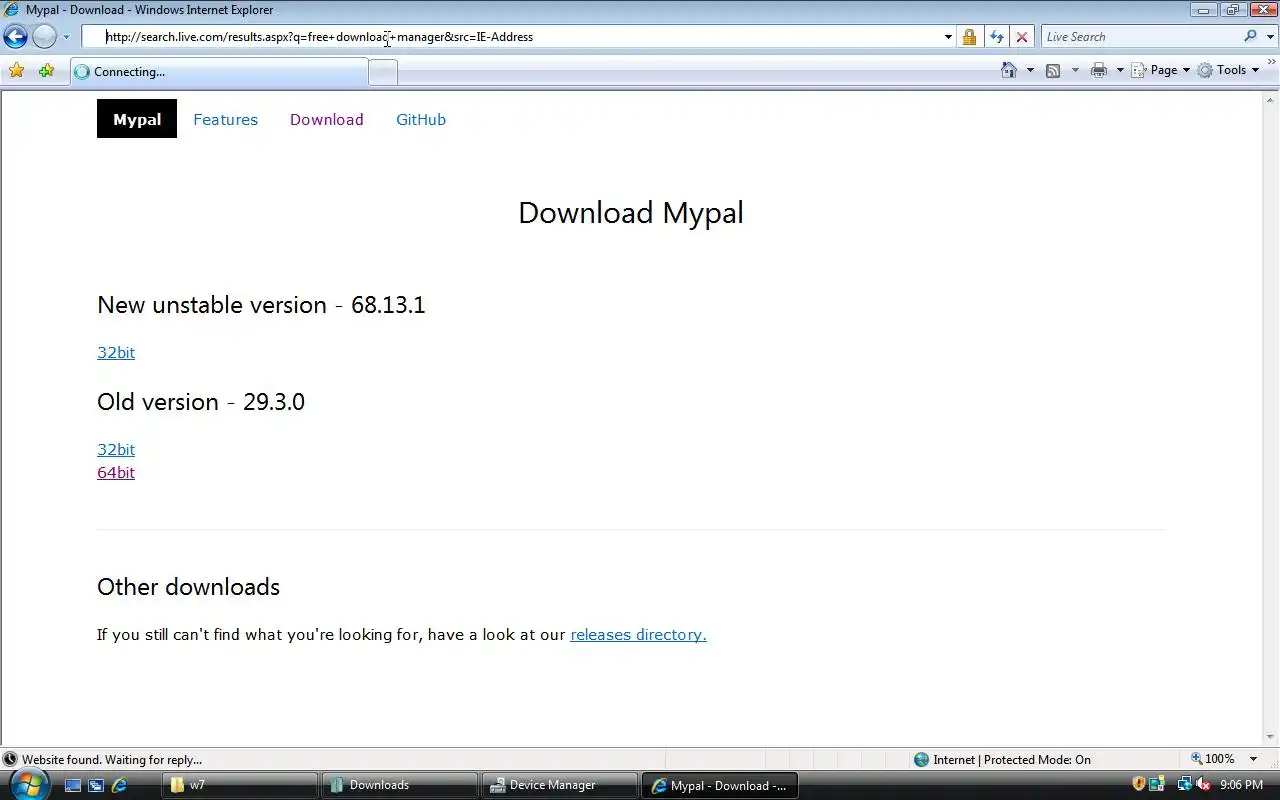Click the Mypal logo nav button
The height and width of the screenshot is (800, 1280).
[137, 119]
